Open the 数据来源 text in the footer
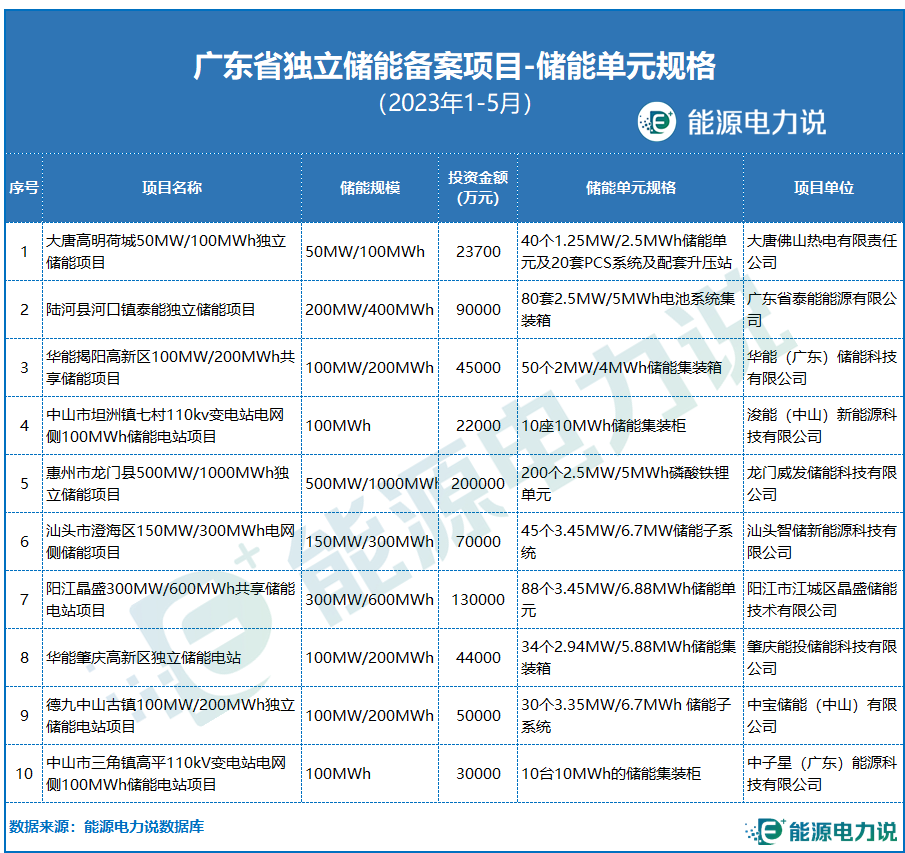 coord(106,827)
